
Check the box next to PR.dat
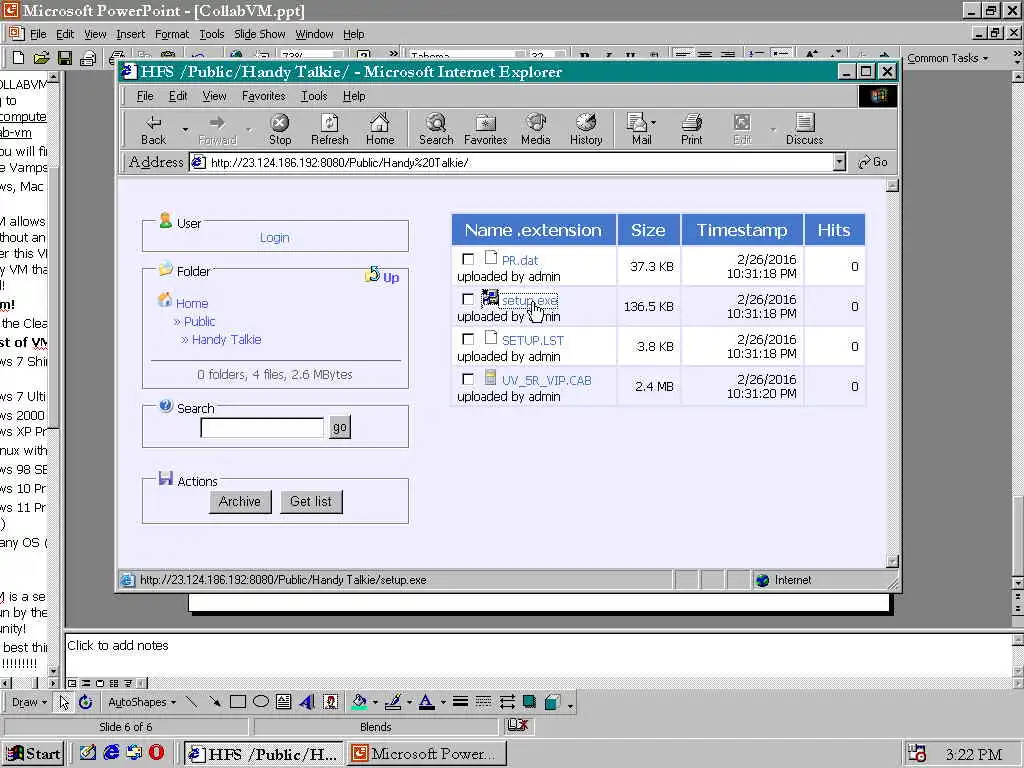[468, 259]
